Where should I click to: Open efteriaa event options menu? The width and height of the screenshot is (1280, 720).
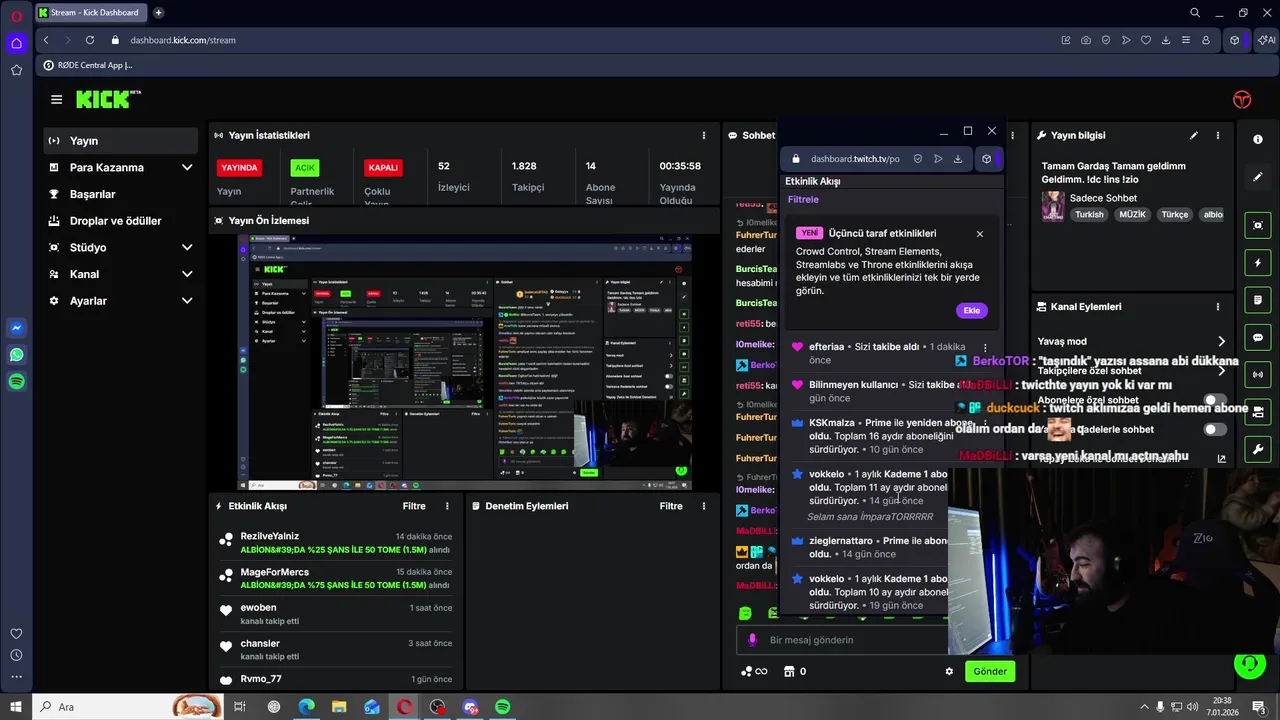coord(985,347)
